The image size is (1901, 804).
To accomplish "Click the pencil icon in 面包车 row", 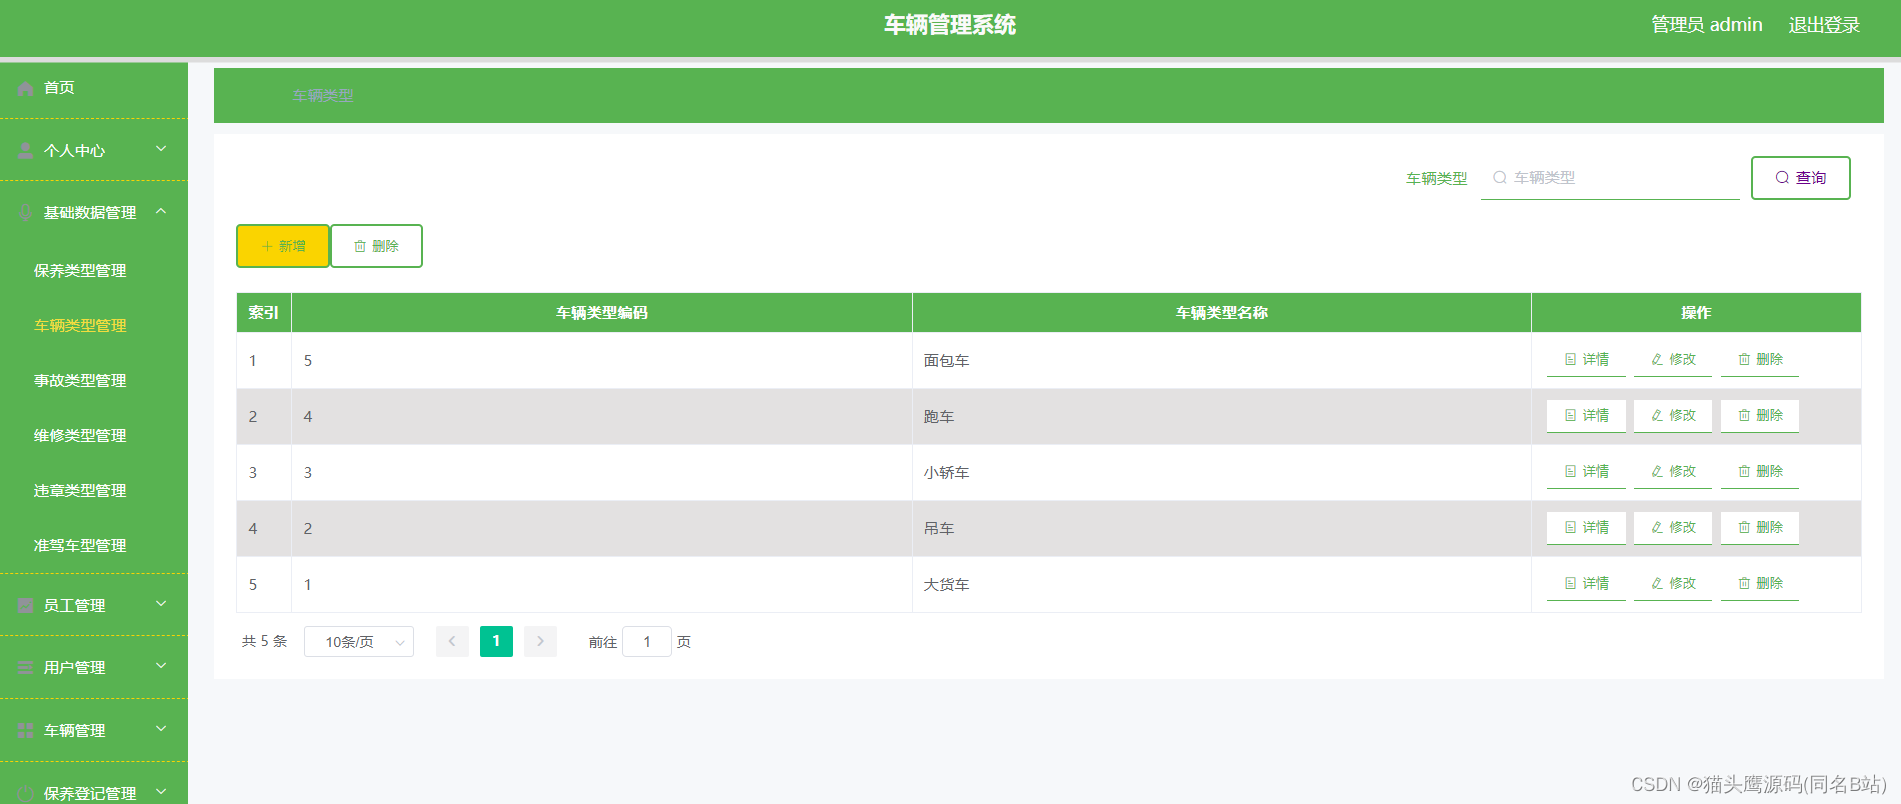I will (x=1657, y=360).
